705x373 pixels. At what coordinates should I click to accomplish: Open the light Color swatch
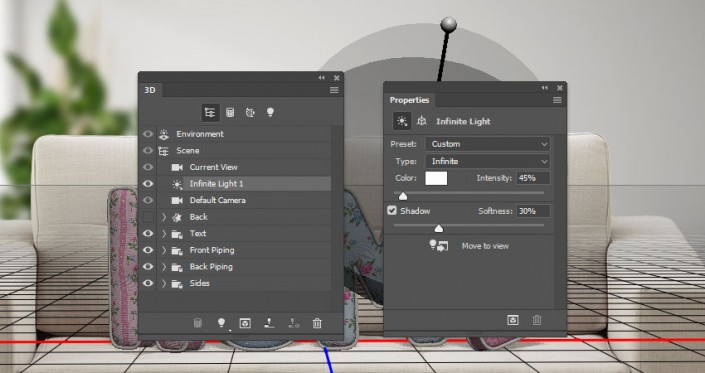pyautogui.click(x=436, y=178)
